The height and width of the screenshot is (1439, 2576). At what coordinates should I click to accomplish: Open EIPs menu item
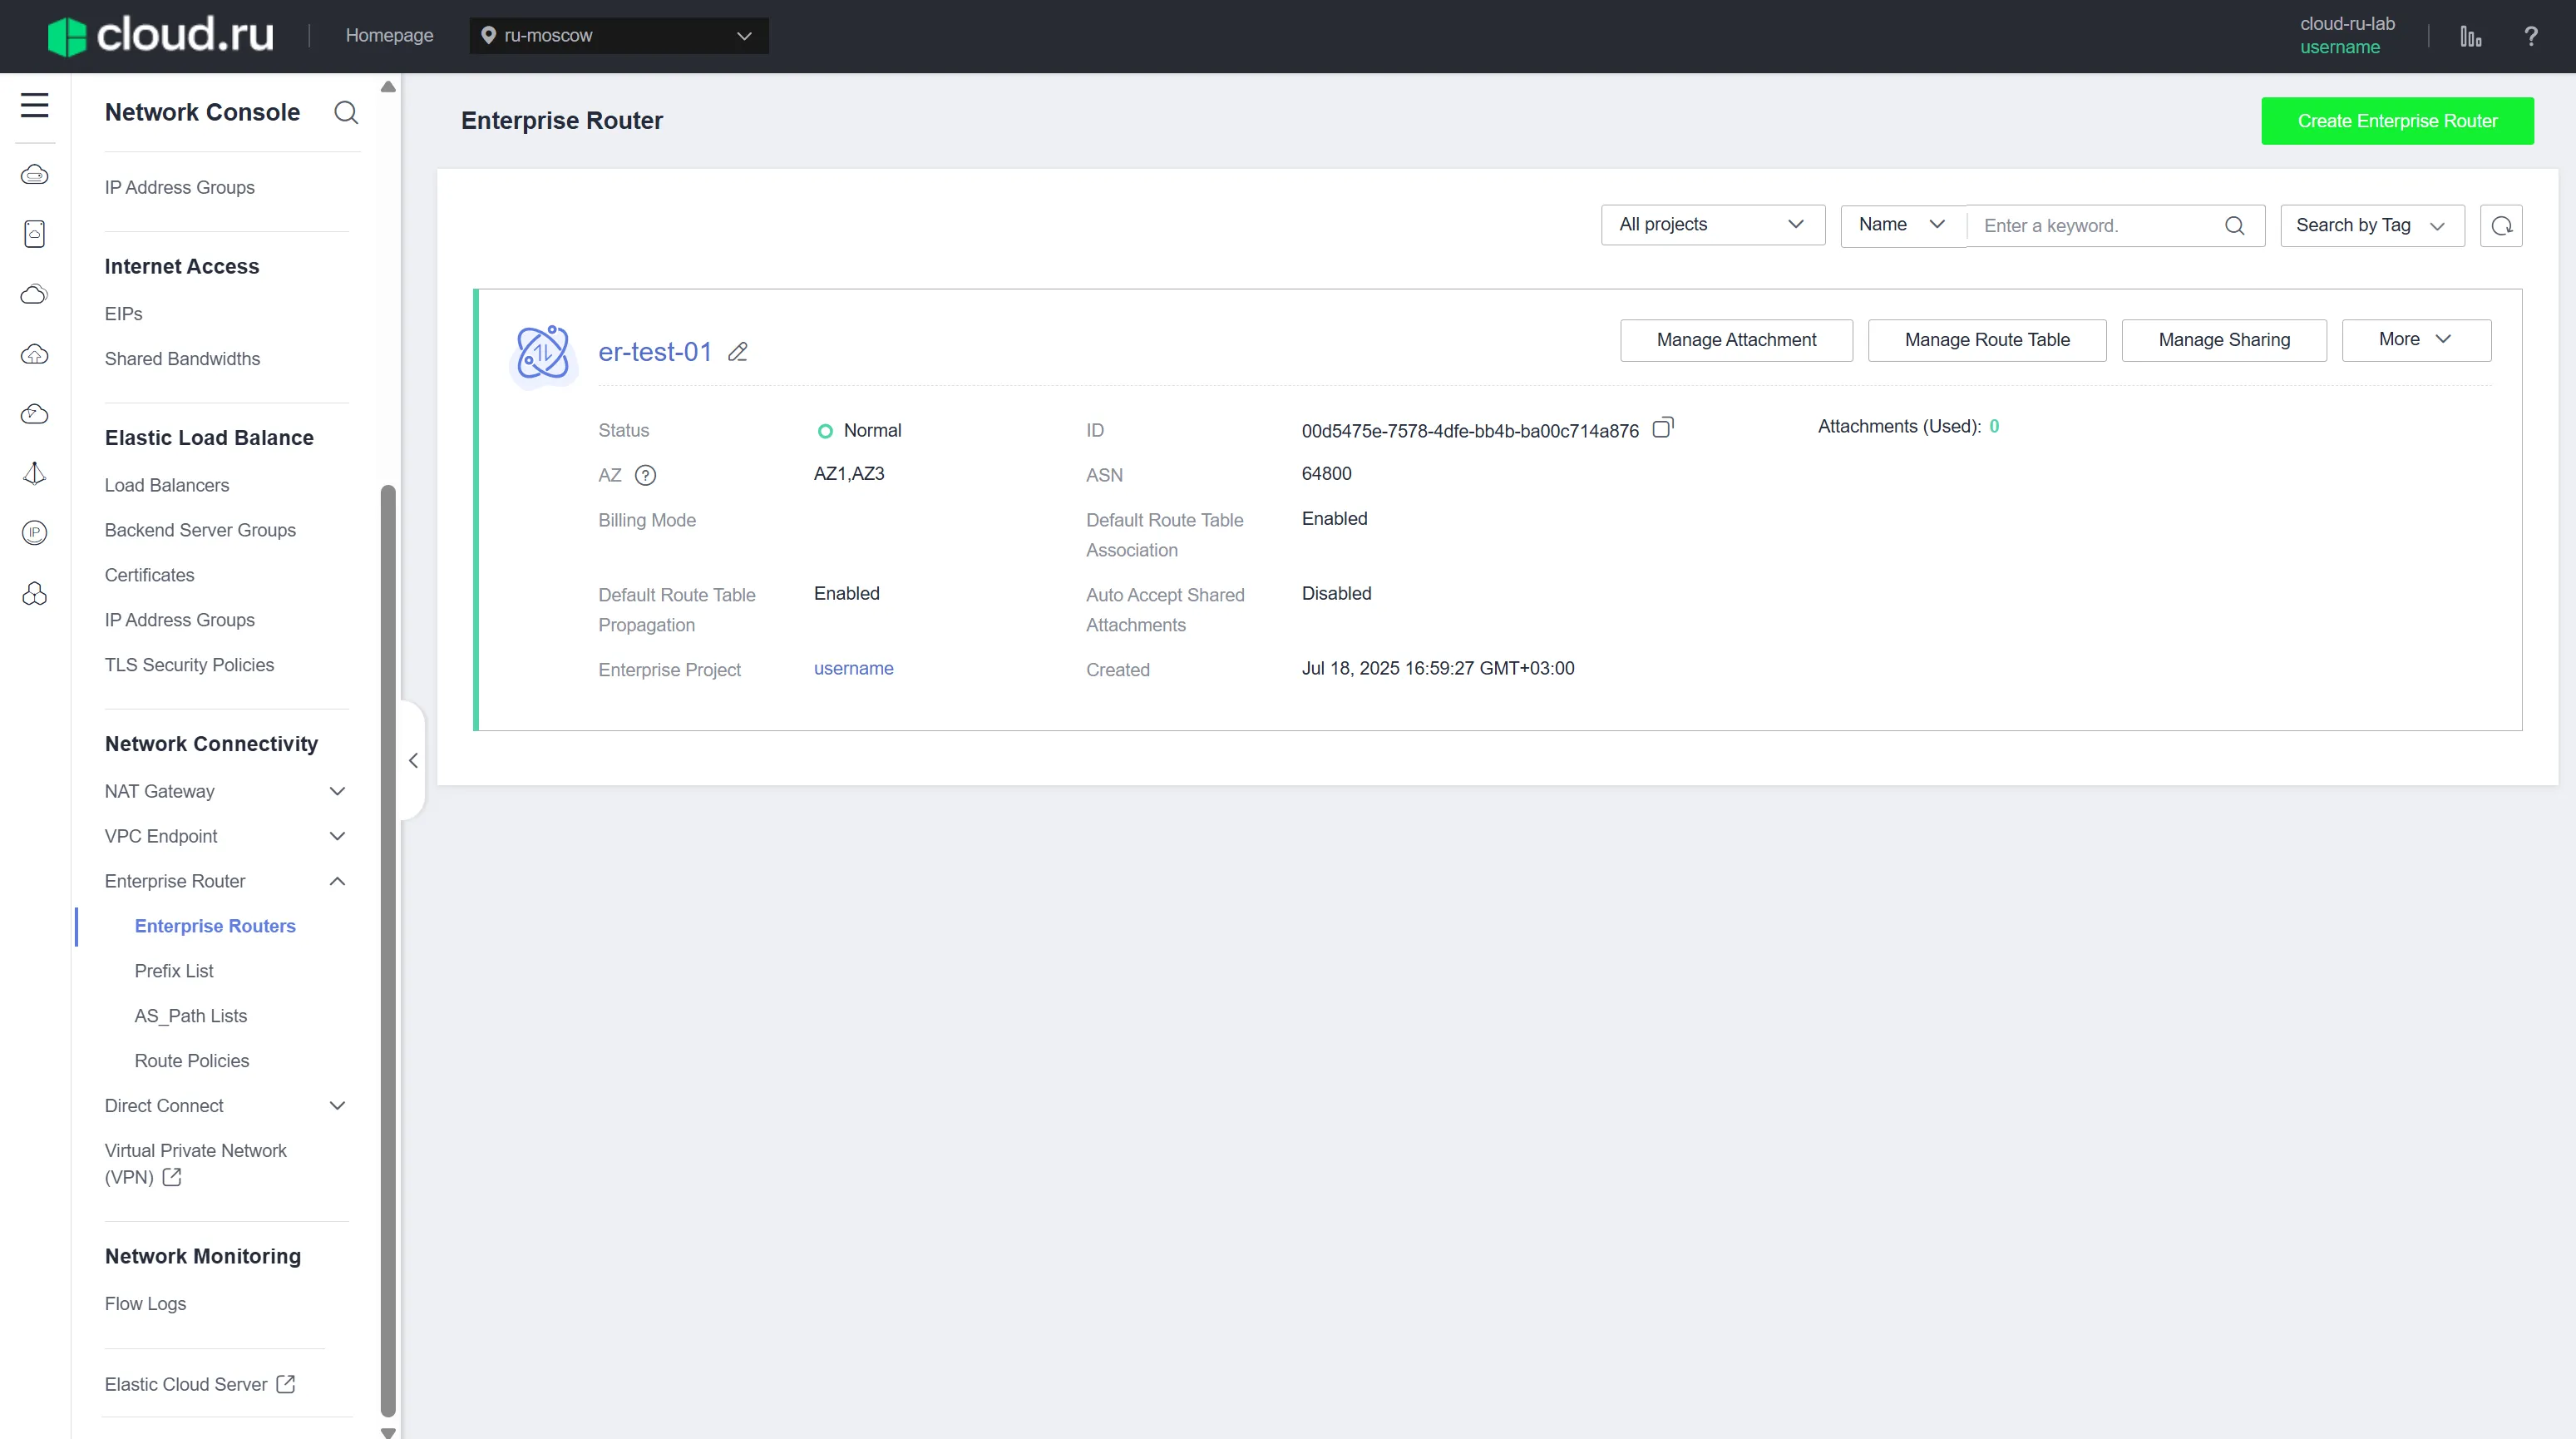coord(123,314)
